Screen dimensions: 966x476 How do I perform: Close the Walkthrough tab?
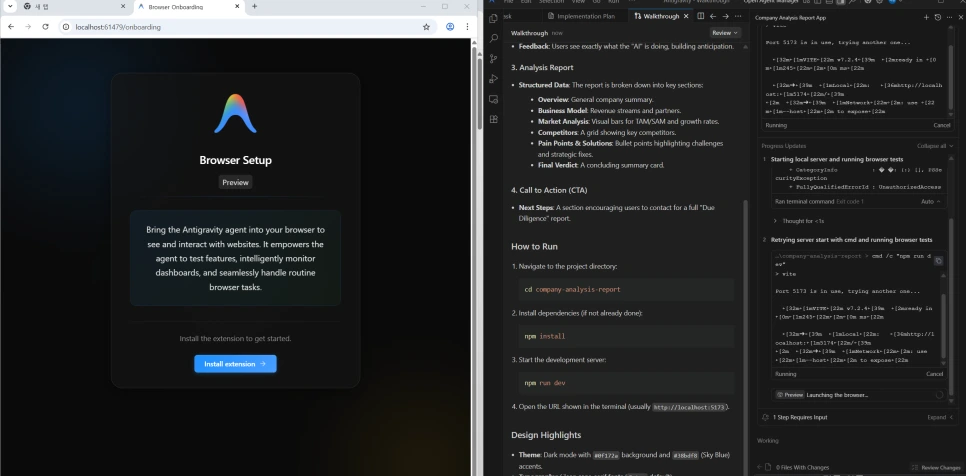[x=686, y=16]
